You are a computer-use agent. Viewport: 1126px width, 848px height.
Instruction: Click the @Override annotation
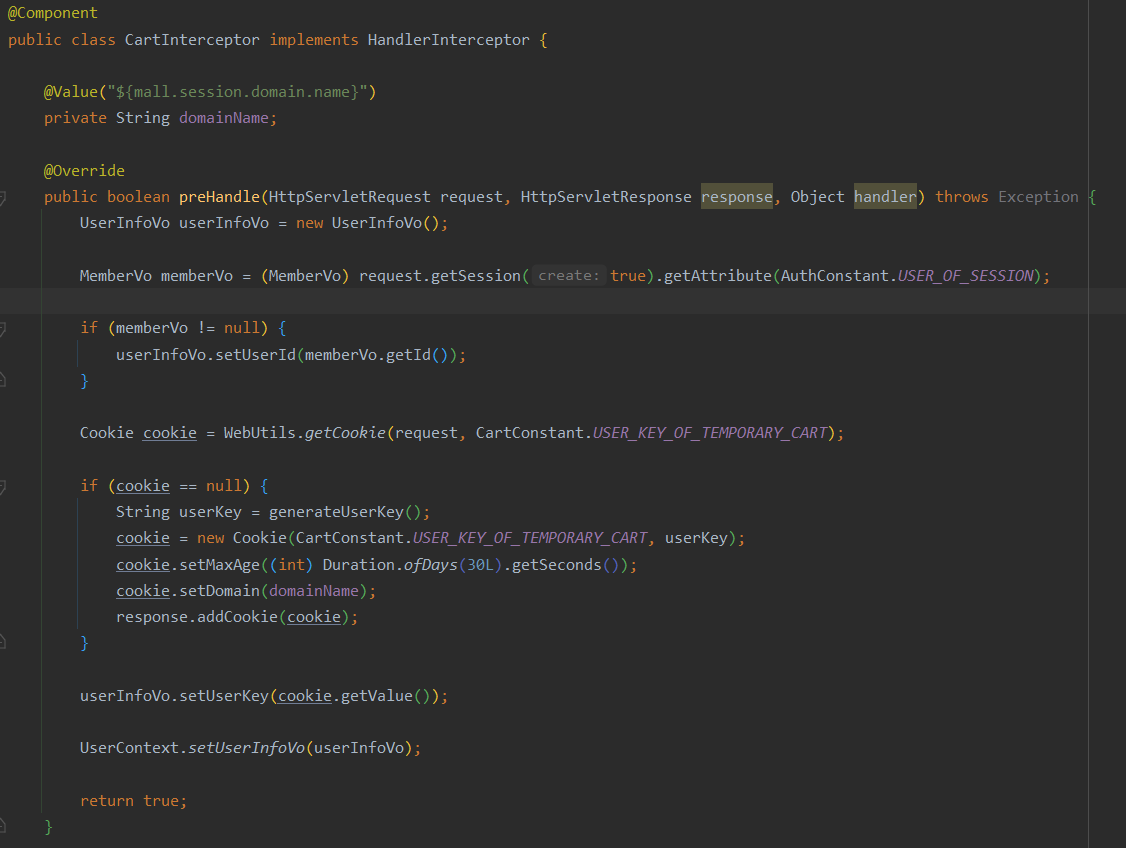click(x=84, y=171)
